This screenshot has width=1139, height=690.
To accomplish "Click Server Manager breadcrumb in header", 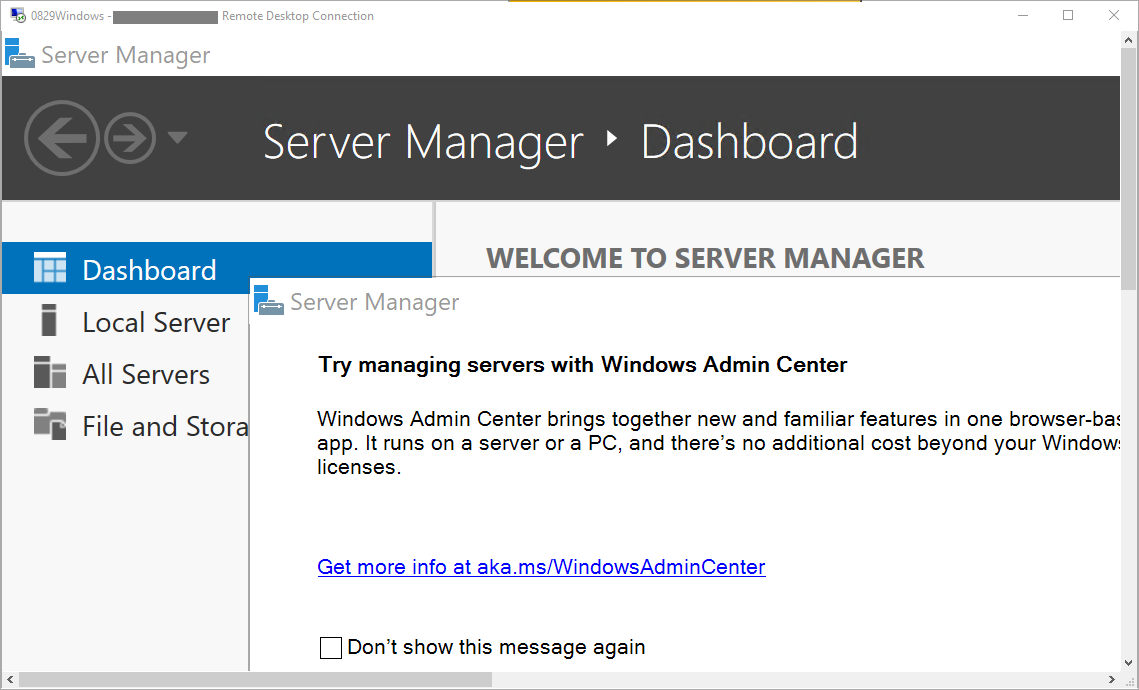I will point(423,142).
